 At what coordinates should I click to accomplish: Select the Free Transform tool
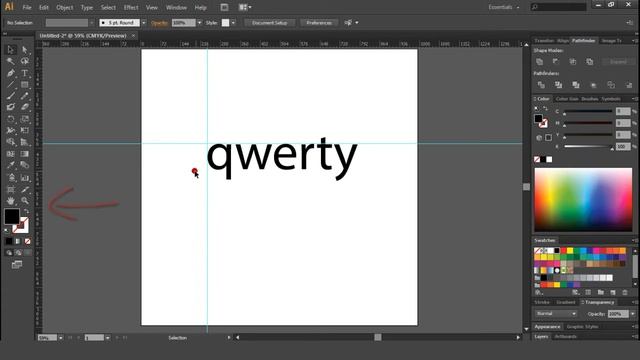[24, 131]
